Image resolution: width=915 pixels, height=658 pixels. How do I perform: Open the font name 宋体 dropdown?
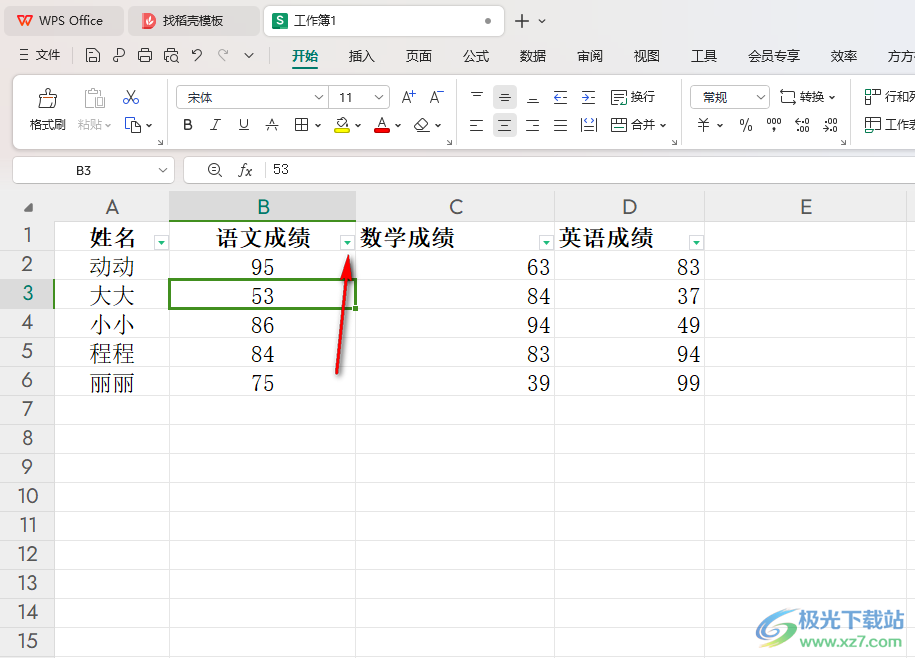(319, 97)
